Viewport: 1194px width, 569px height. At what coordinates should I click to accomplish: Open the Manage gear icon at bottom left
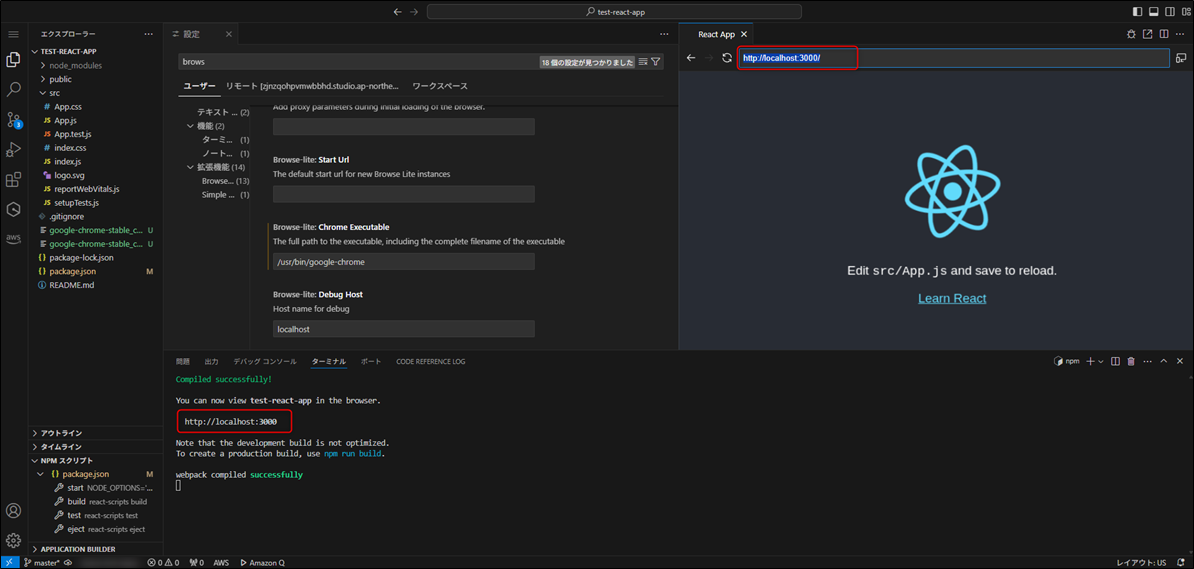tap(14, 540)
